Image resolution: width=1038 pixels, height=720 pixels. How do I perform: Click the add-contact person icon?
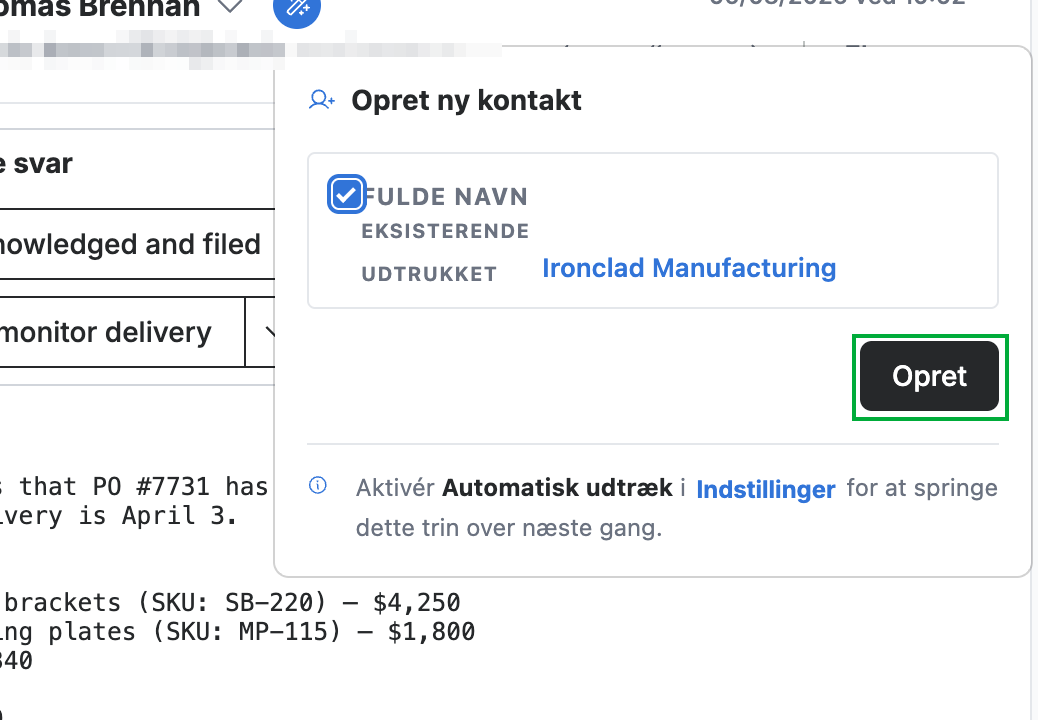322,101
